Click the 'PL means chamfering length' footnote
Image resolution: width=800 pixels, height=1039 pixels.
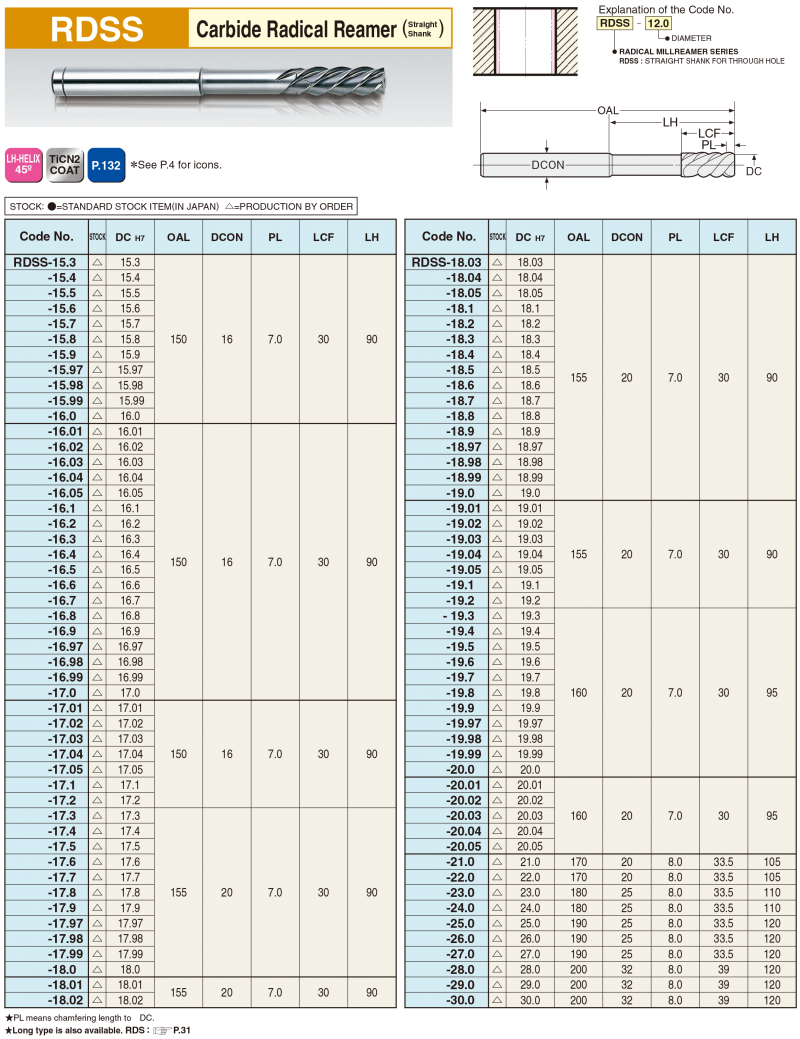tap(80, 1018)
